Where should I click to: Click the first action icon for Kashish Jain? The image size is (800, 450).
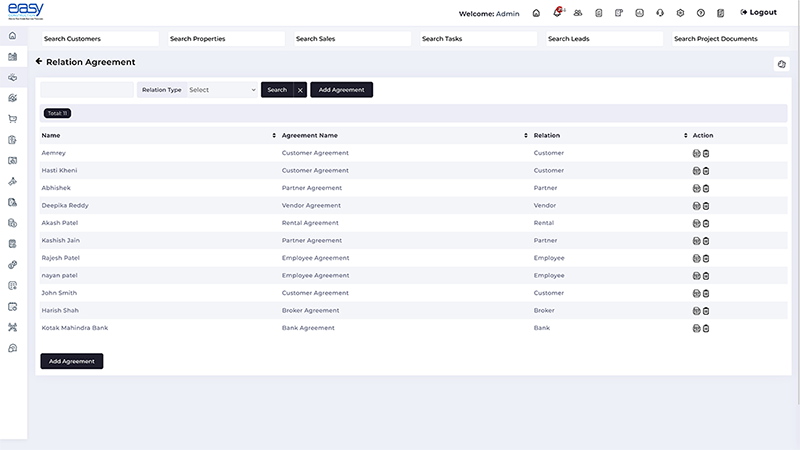point(696,241)
